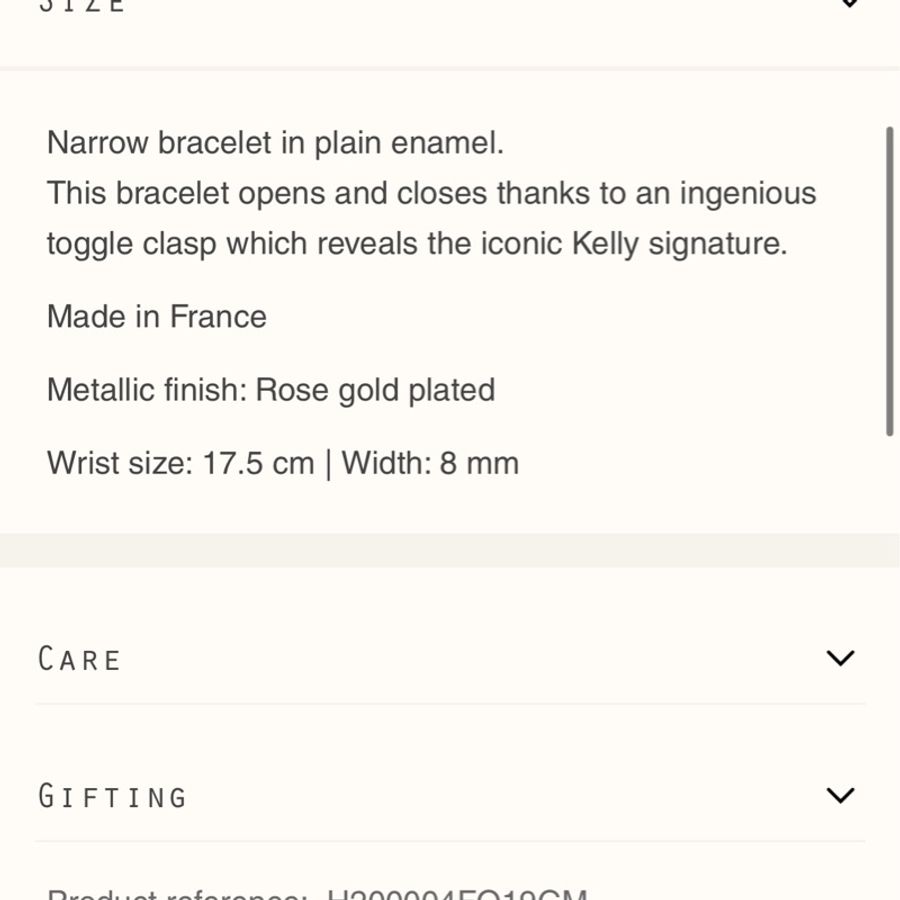Click 'Narrow bracelet in plain enamel' sentence
900x900 pixels.
276,142
